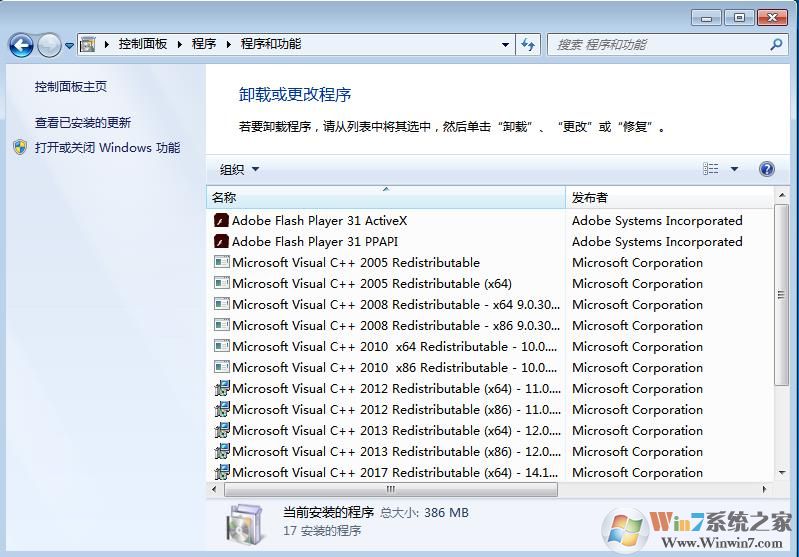
Task: Refresh the Programs and Features list
Action: 528,45
